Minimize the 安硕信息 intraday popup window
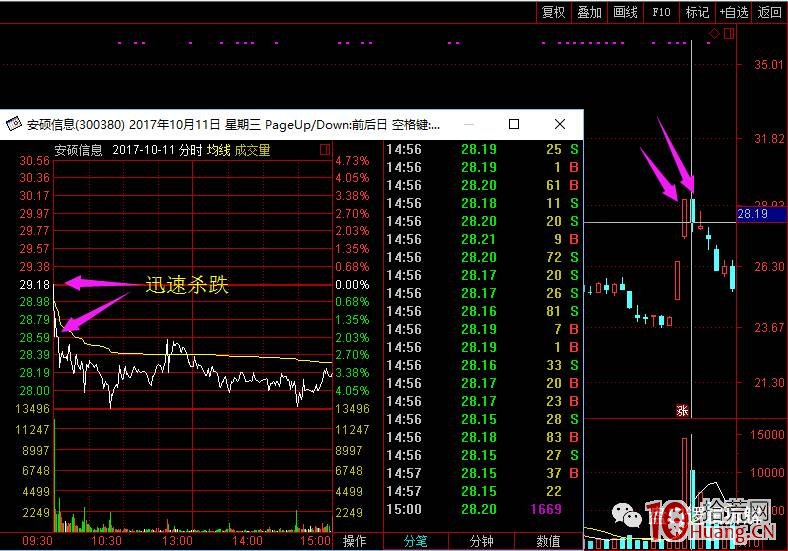The height and width of the screenshot is (551, 788). [468, 124]
